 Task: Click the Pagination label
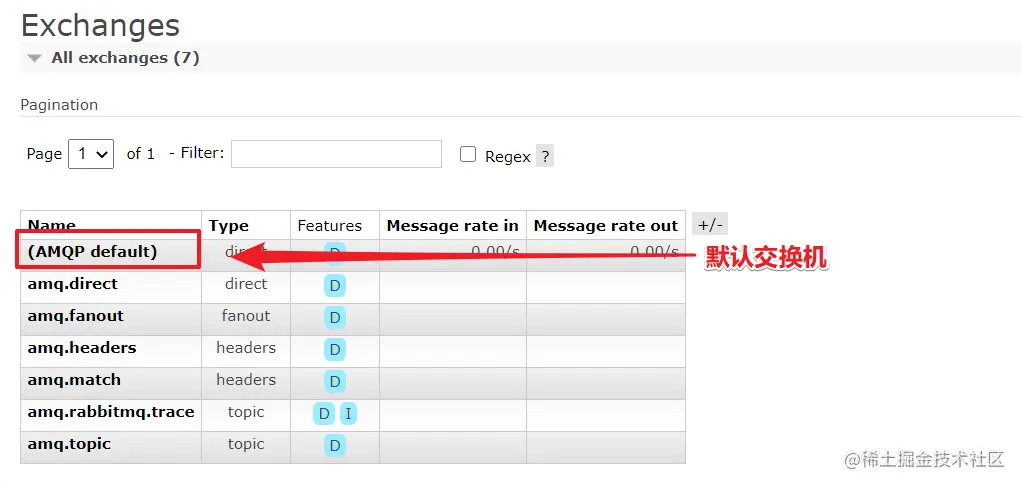[x=59, y=105]
